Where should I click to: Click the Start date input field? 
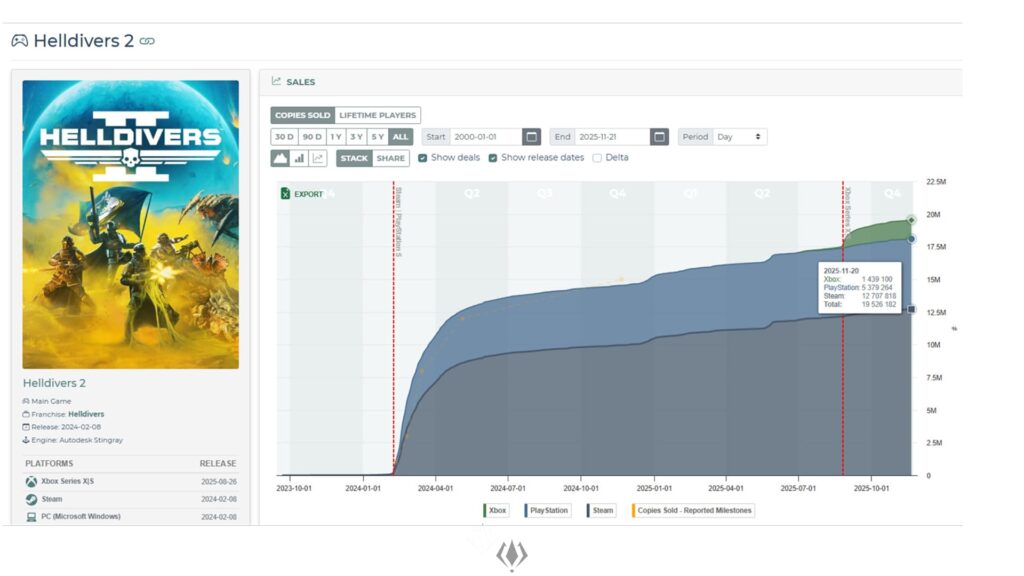485,137
